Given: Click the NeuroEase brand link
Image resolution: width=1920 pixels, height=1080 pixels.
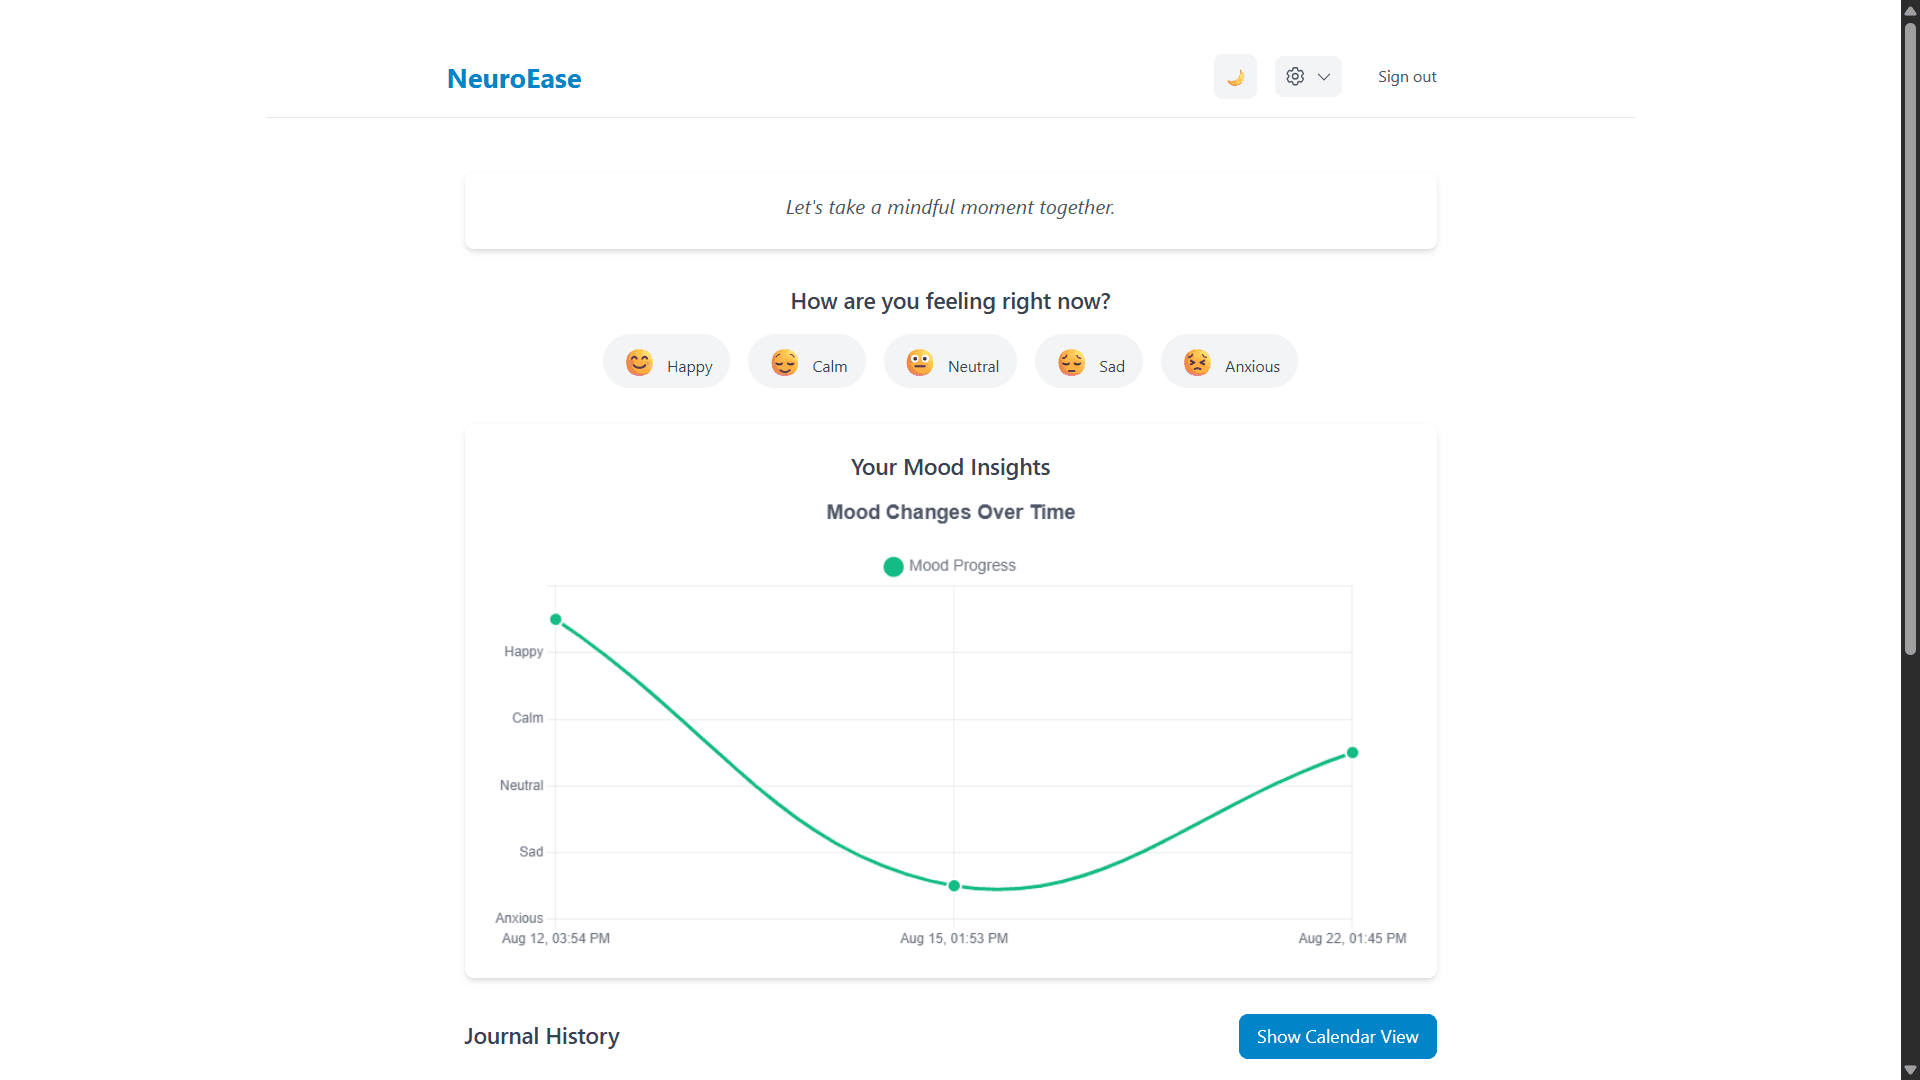Looking at the screenshot, I should click(x=514, y=79).
